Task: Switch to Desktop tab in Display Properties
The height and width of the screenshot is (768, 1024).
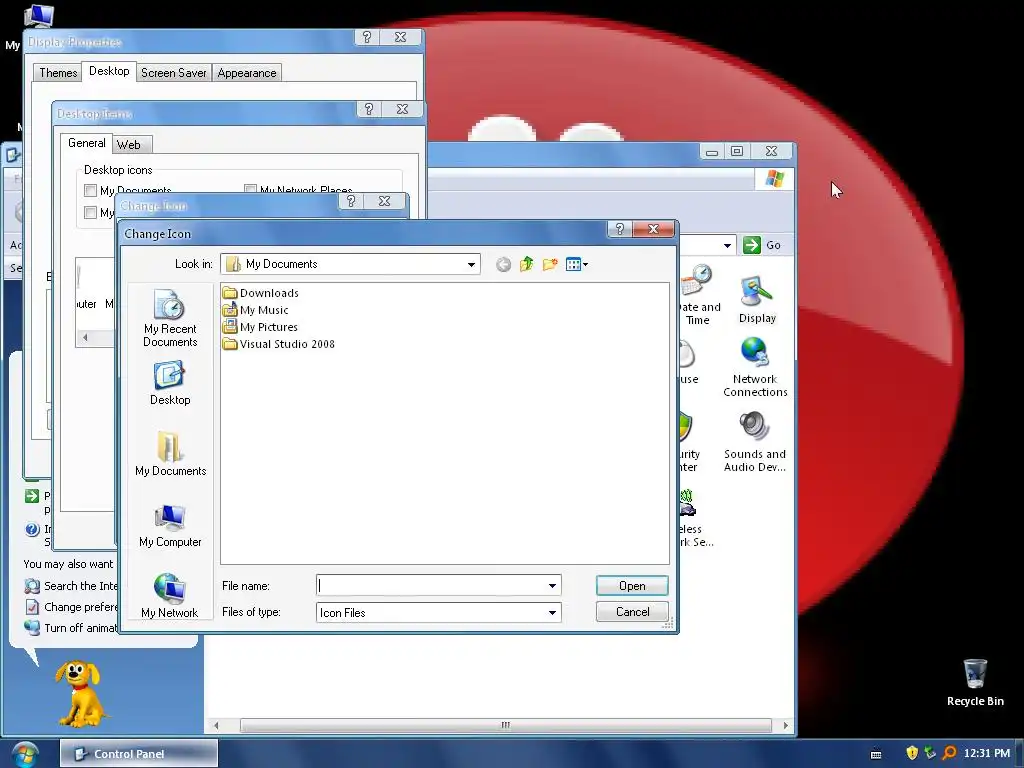Action: tap(109, 71)
